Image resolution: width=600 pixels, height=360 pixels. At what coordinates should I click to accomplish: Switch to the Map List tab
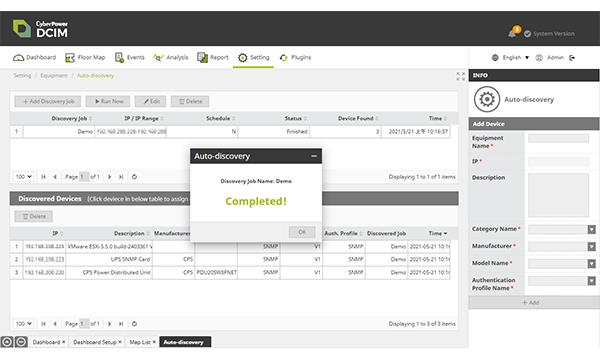pos(142,342)
